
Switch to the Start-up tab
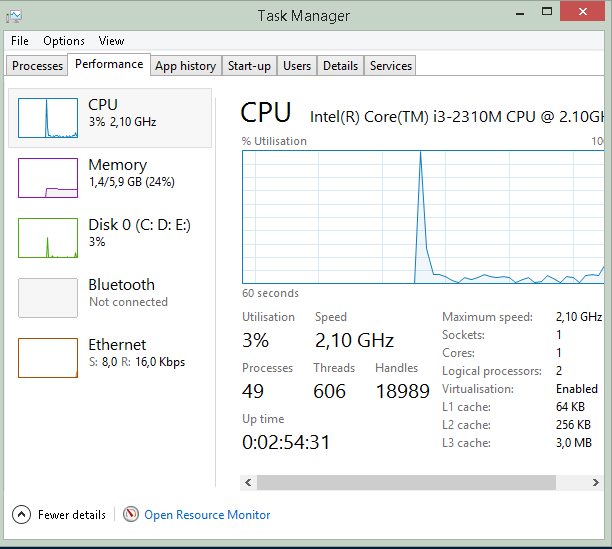click(249, 66)
